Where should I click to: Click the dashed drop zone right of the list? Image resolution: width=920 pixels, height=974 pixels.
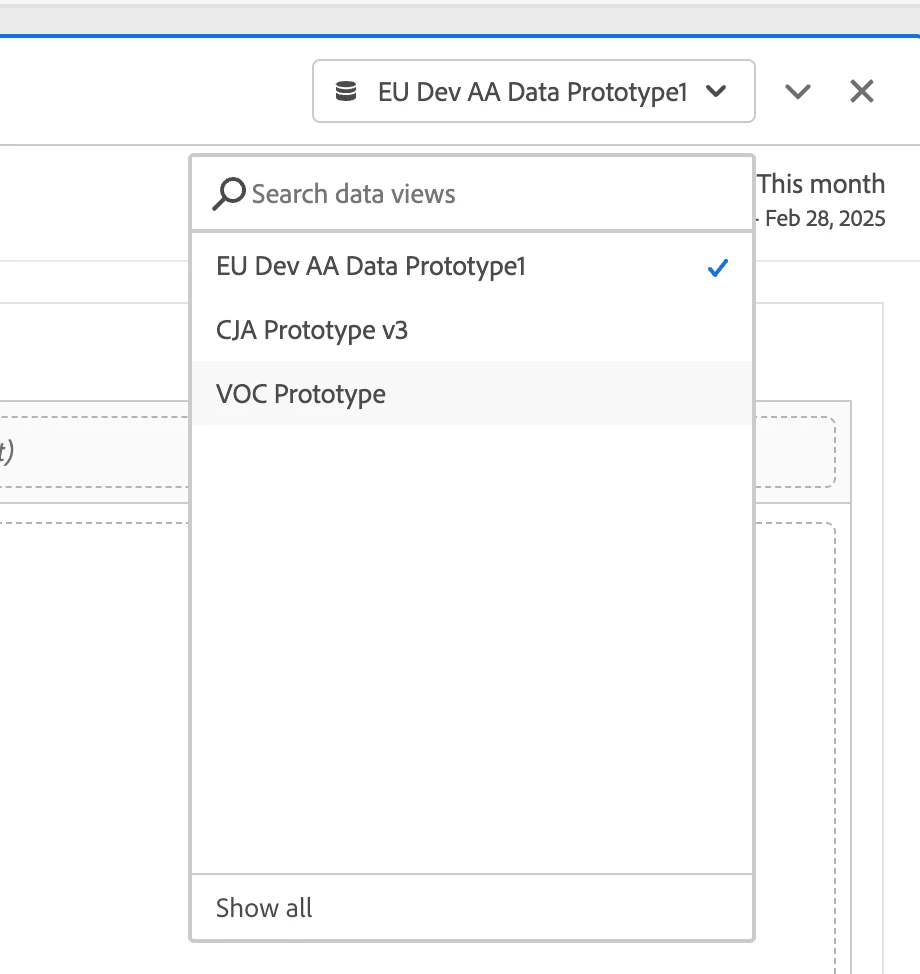794,452
